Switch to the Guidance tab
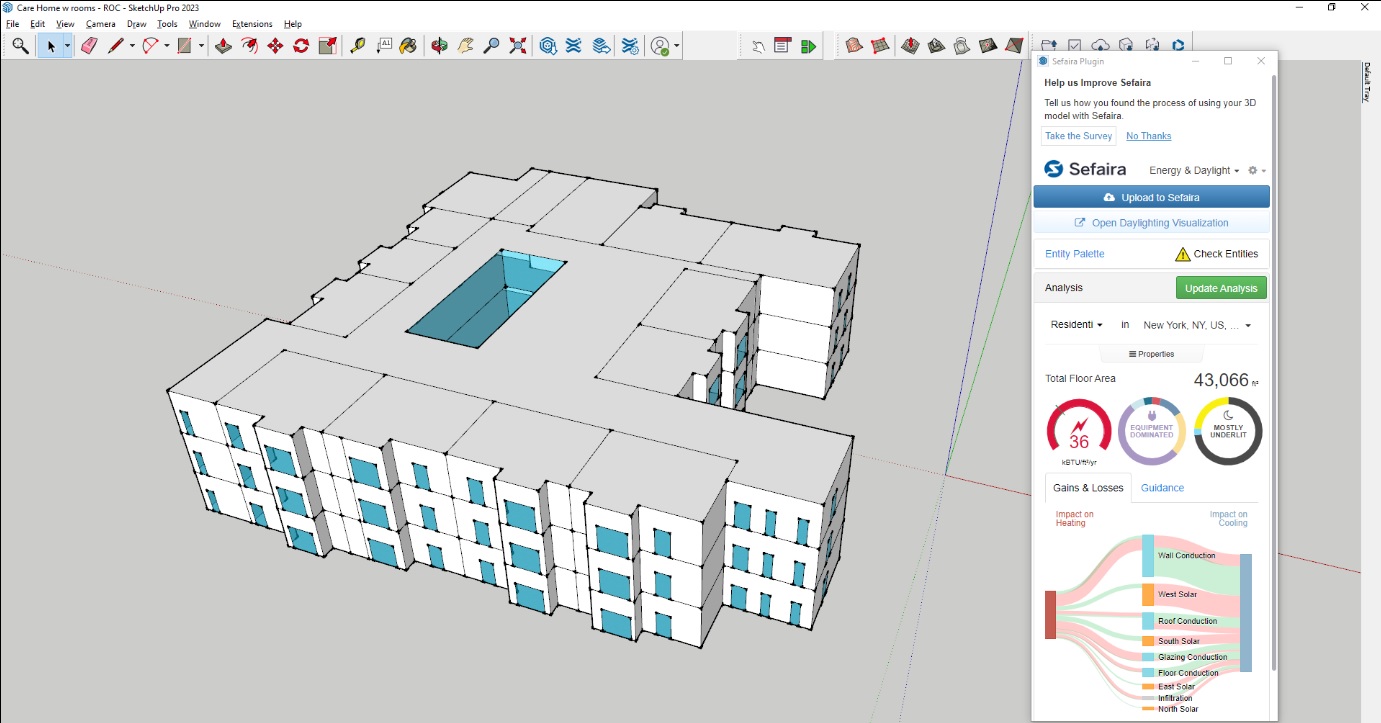The image size is (1381, 723). pyautogui.click(x=1162, y=488)
